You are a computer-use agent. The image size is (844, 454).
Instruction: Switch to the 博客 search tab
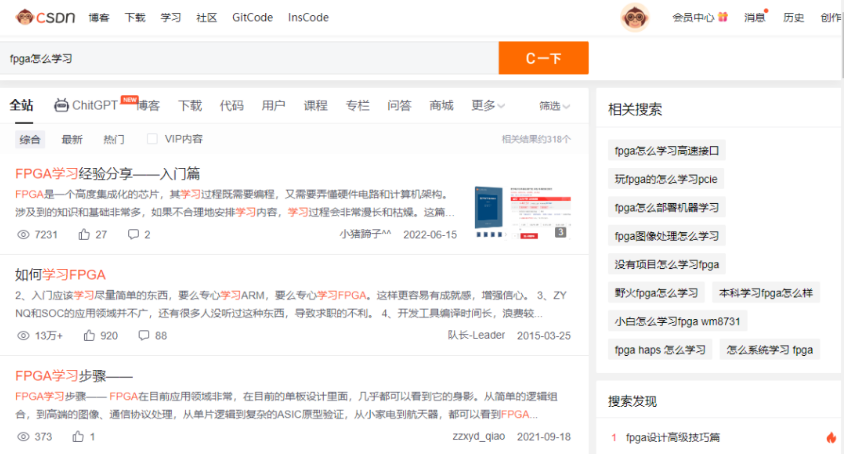click(x=149, y=106)
